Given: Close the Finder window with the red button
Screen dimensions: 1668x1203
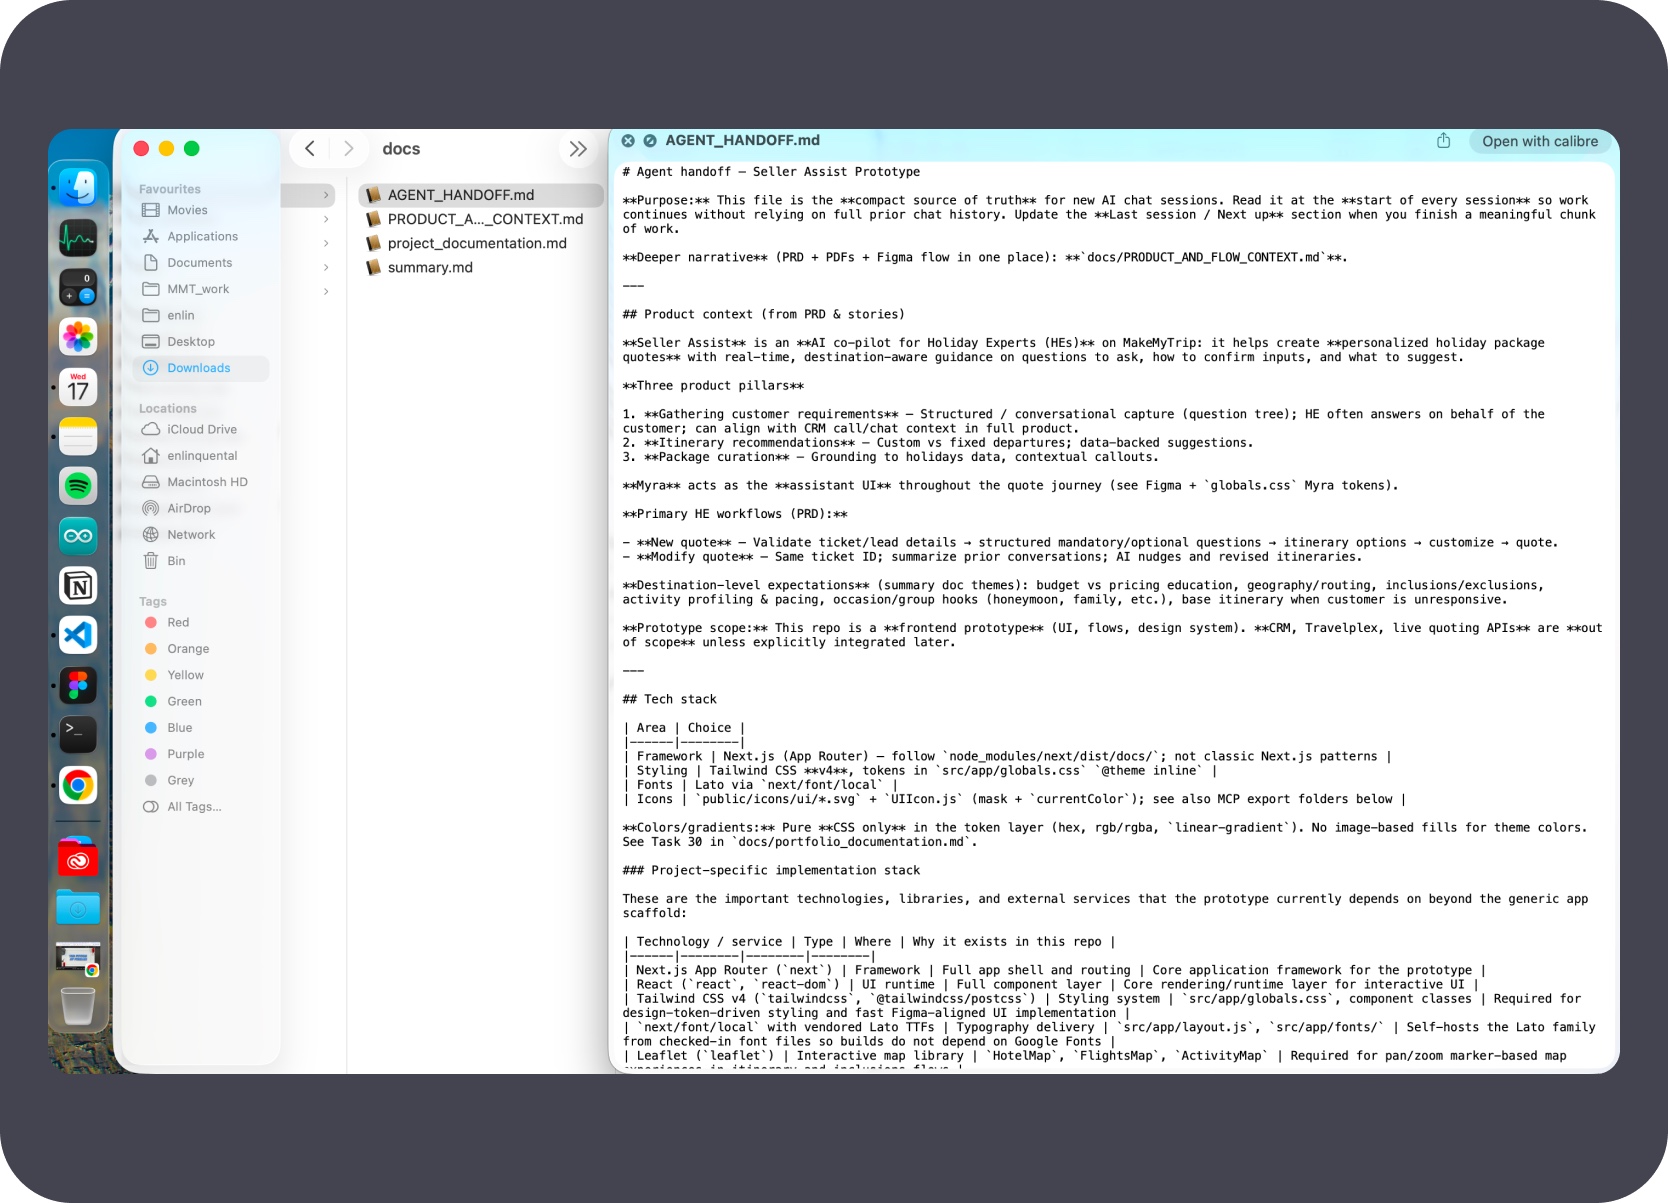Looking at the screenshot, I should pyautogui.click(x=141, y=149).
